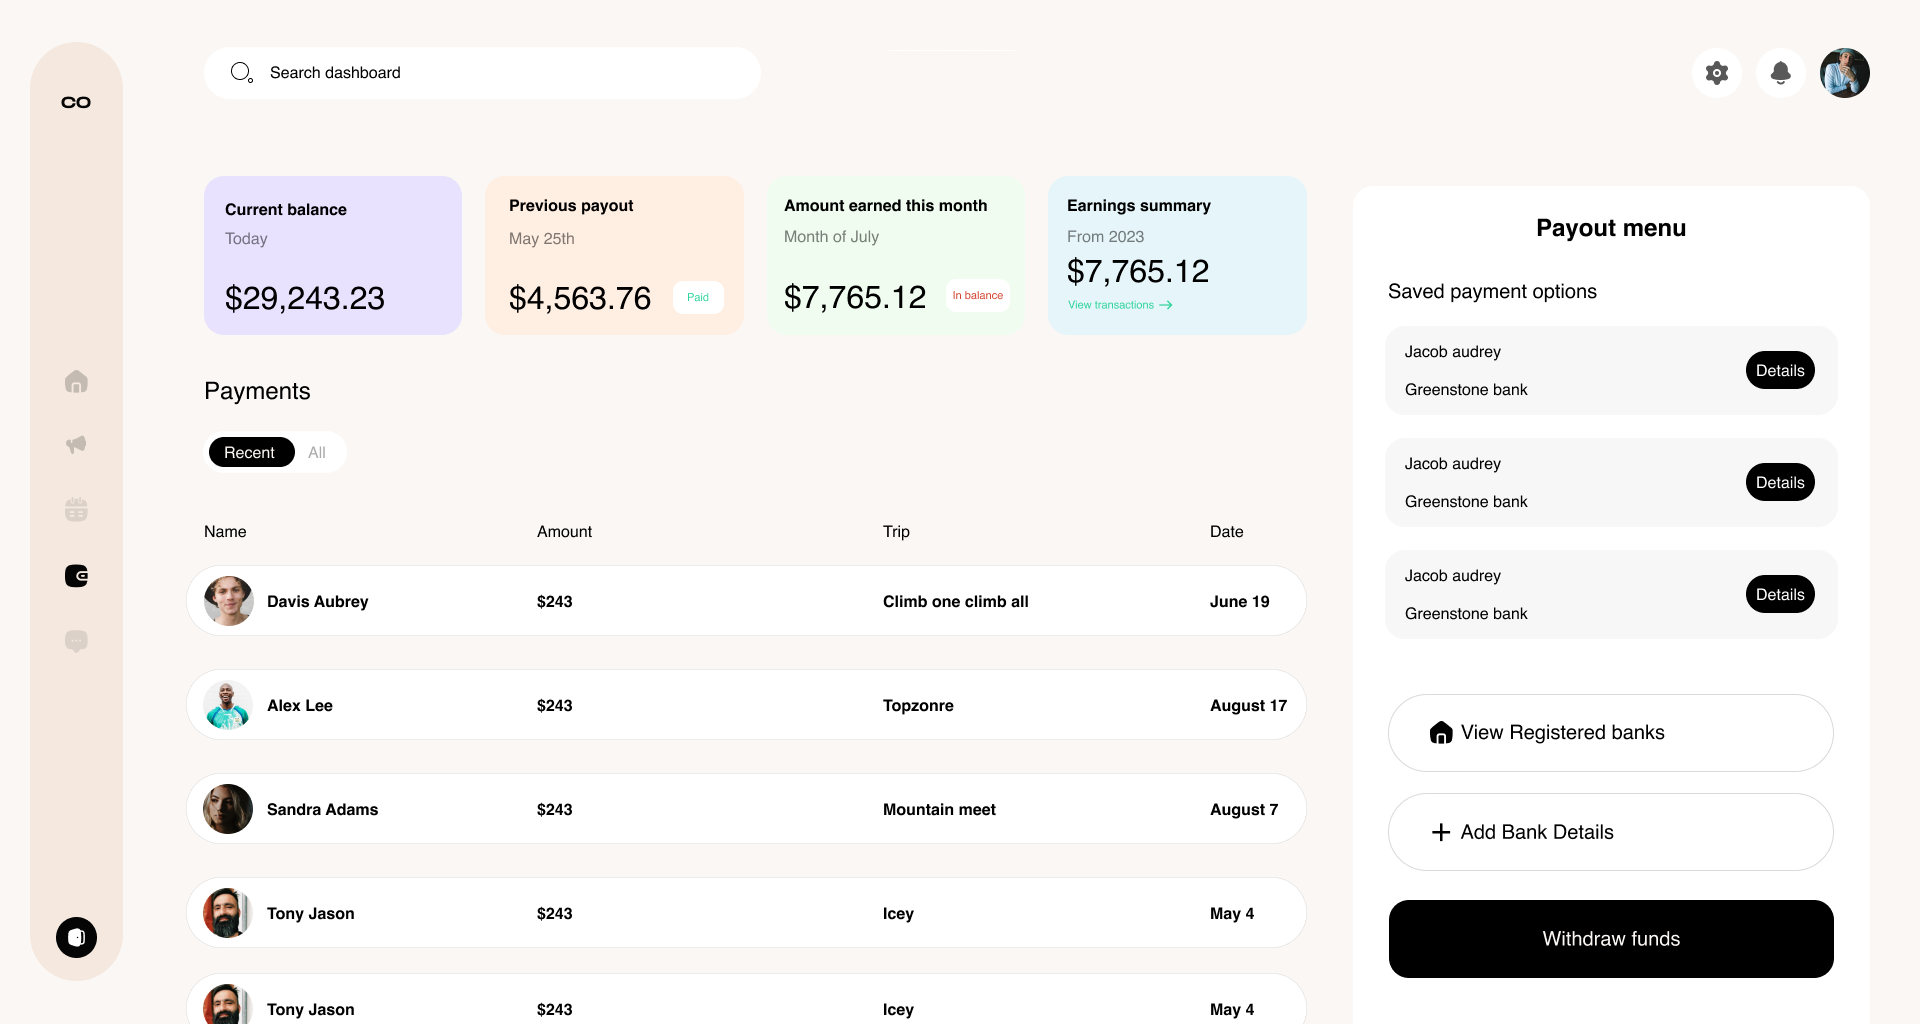
Task: Open the calendar icon in sidebar
Action: click(76, 510)
